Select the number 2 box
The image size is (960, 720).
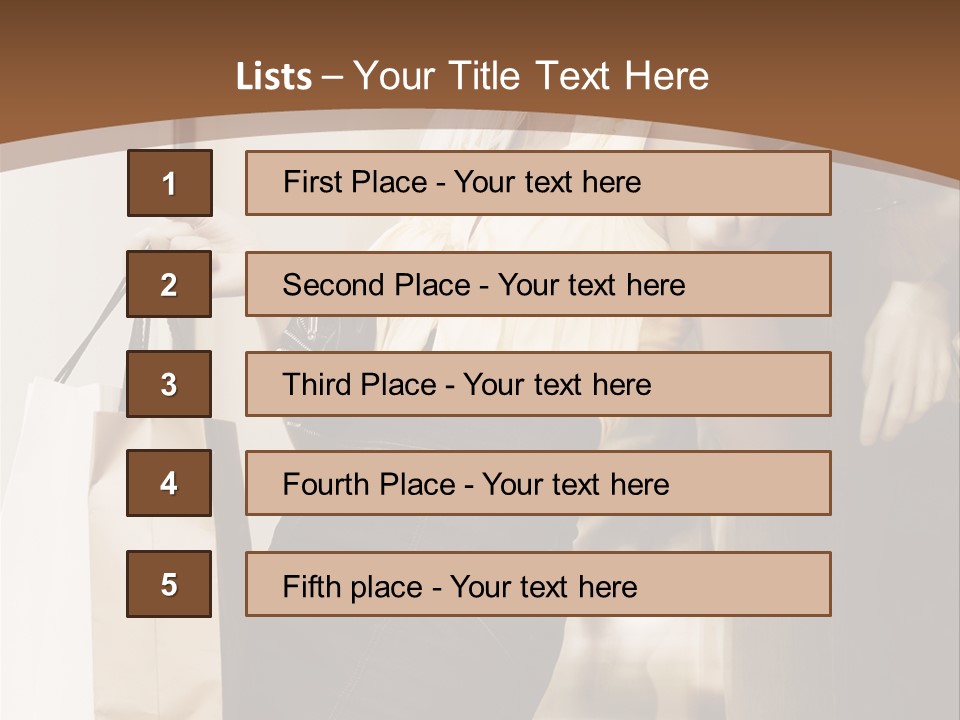coord(169,284)
